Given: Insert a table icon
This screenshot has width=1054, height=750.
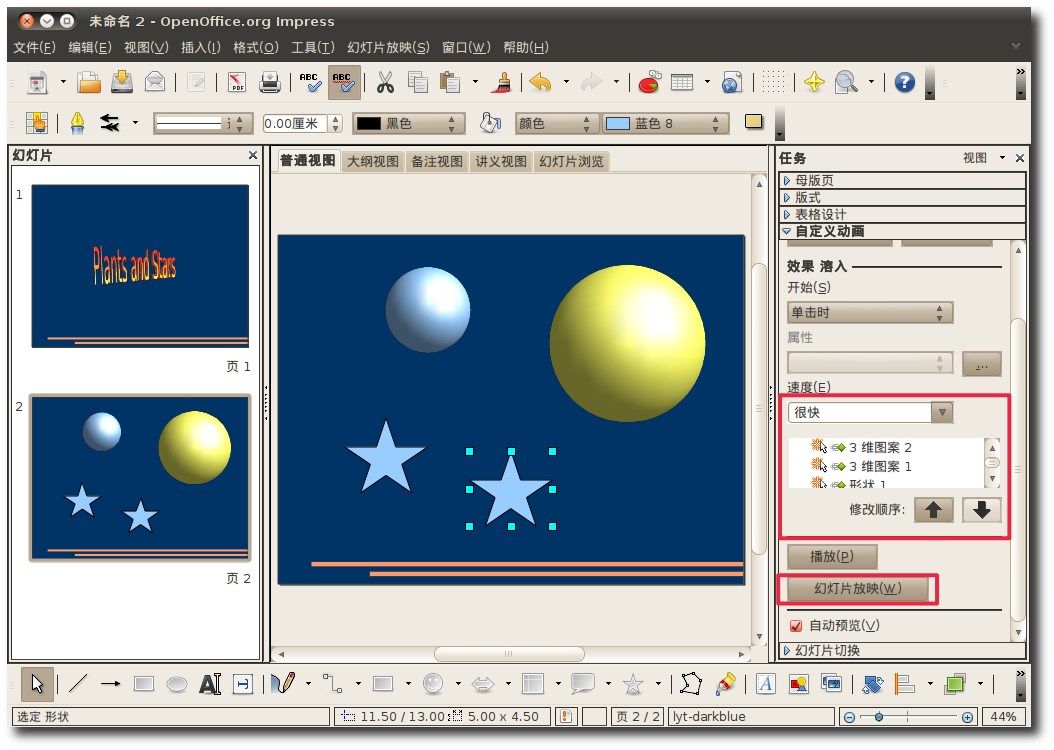Looking at the screenshot, I should (682, 83).
